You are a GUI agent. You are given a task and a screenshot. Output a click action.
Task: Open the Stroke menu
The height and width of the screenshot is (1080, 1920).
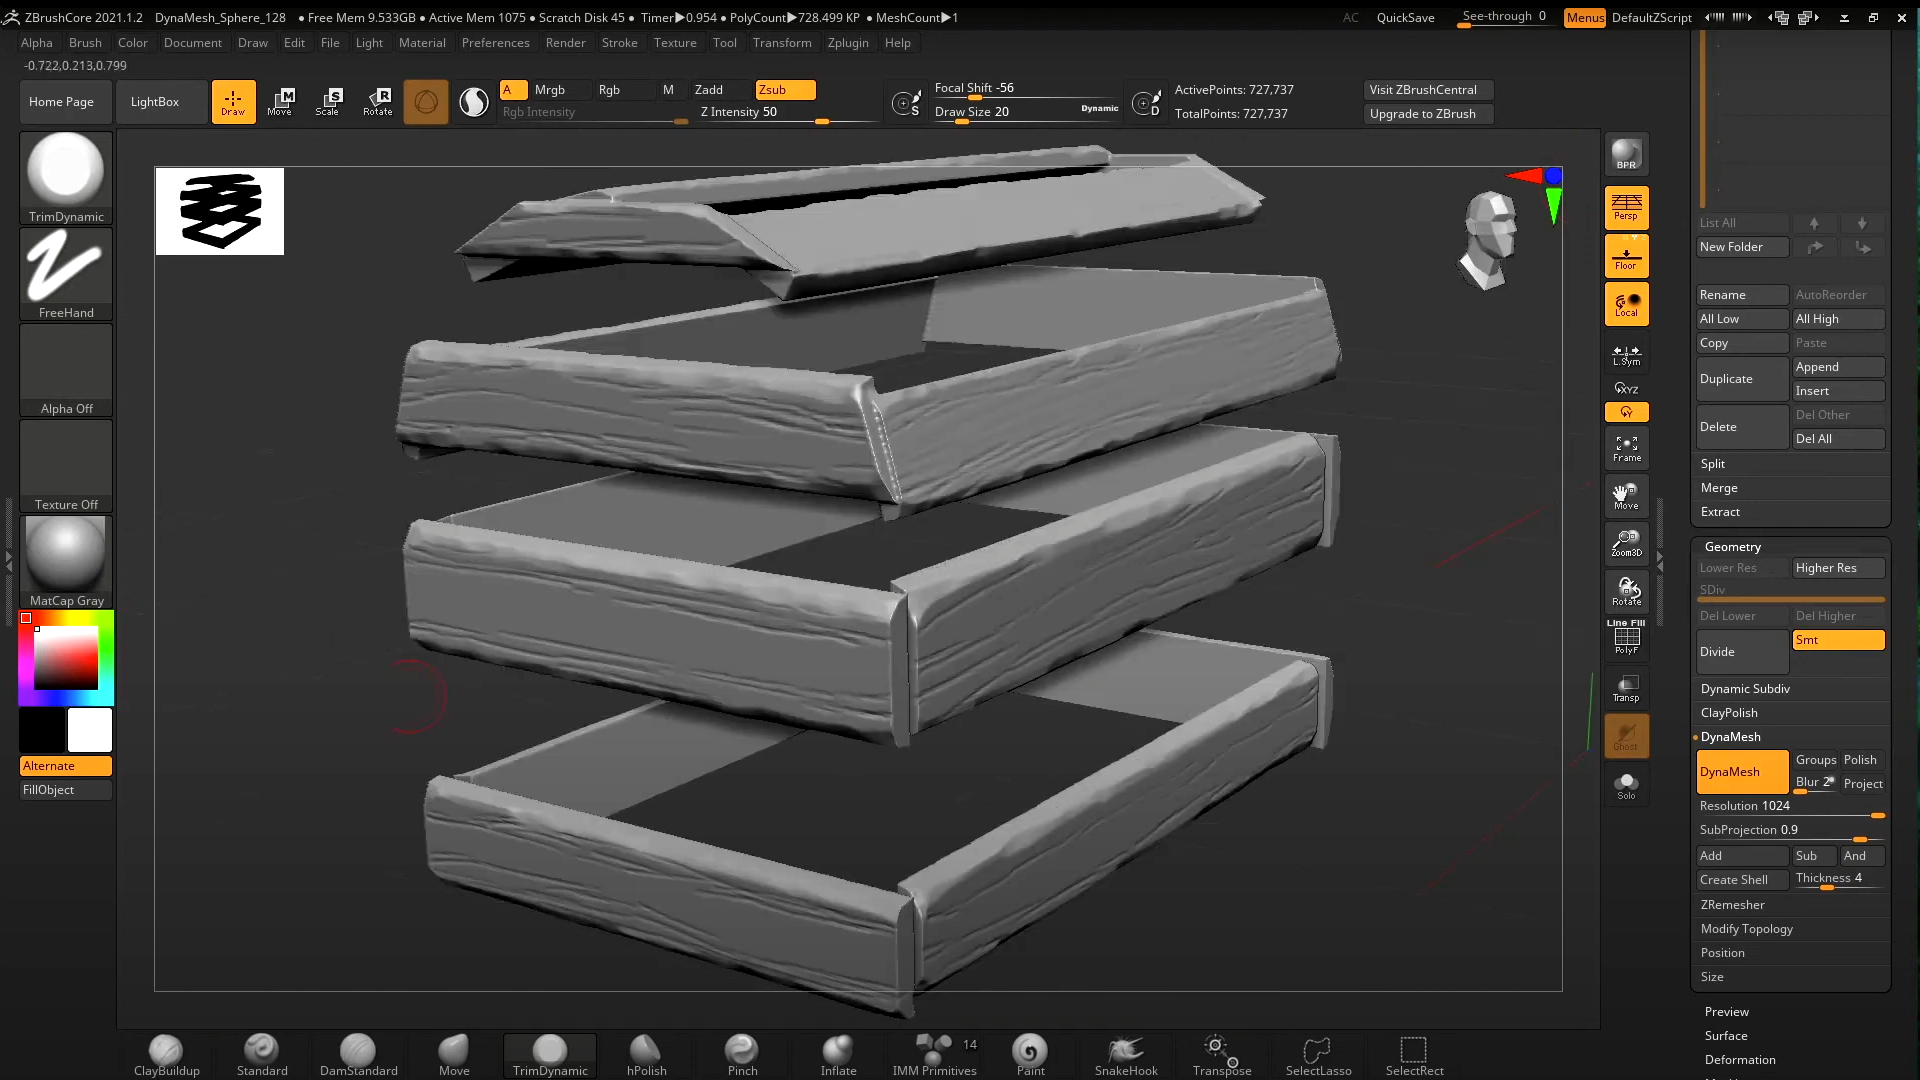(x=619, y=43)
